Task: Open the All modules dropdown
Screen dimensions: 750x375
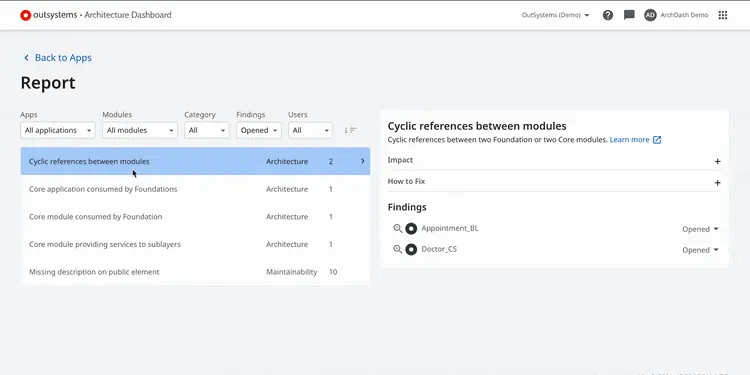Action: (140, 130)
